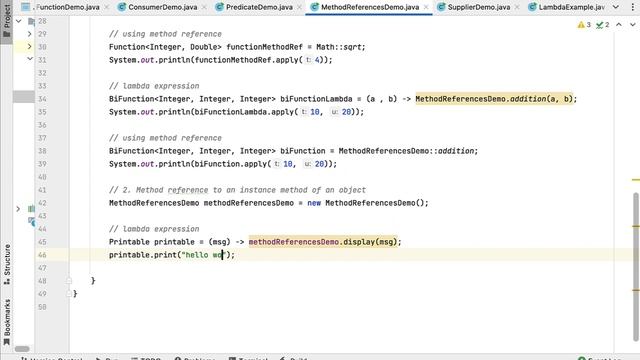The image size is (640, 360).
Task: Click the first '// using method reference' comment on line 29
Action: point(165,34)
